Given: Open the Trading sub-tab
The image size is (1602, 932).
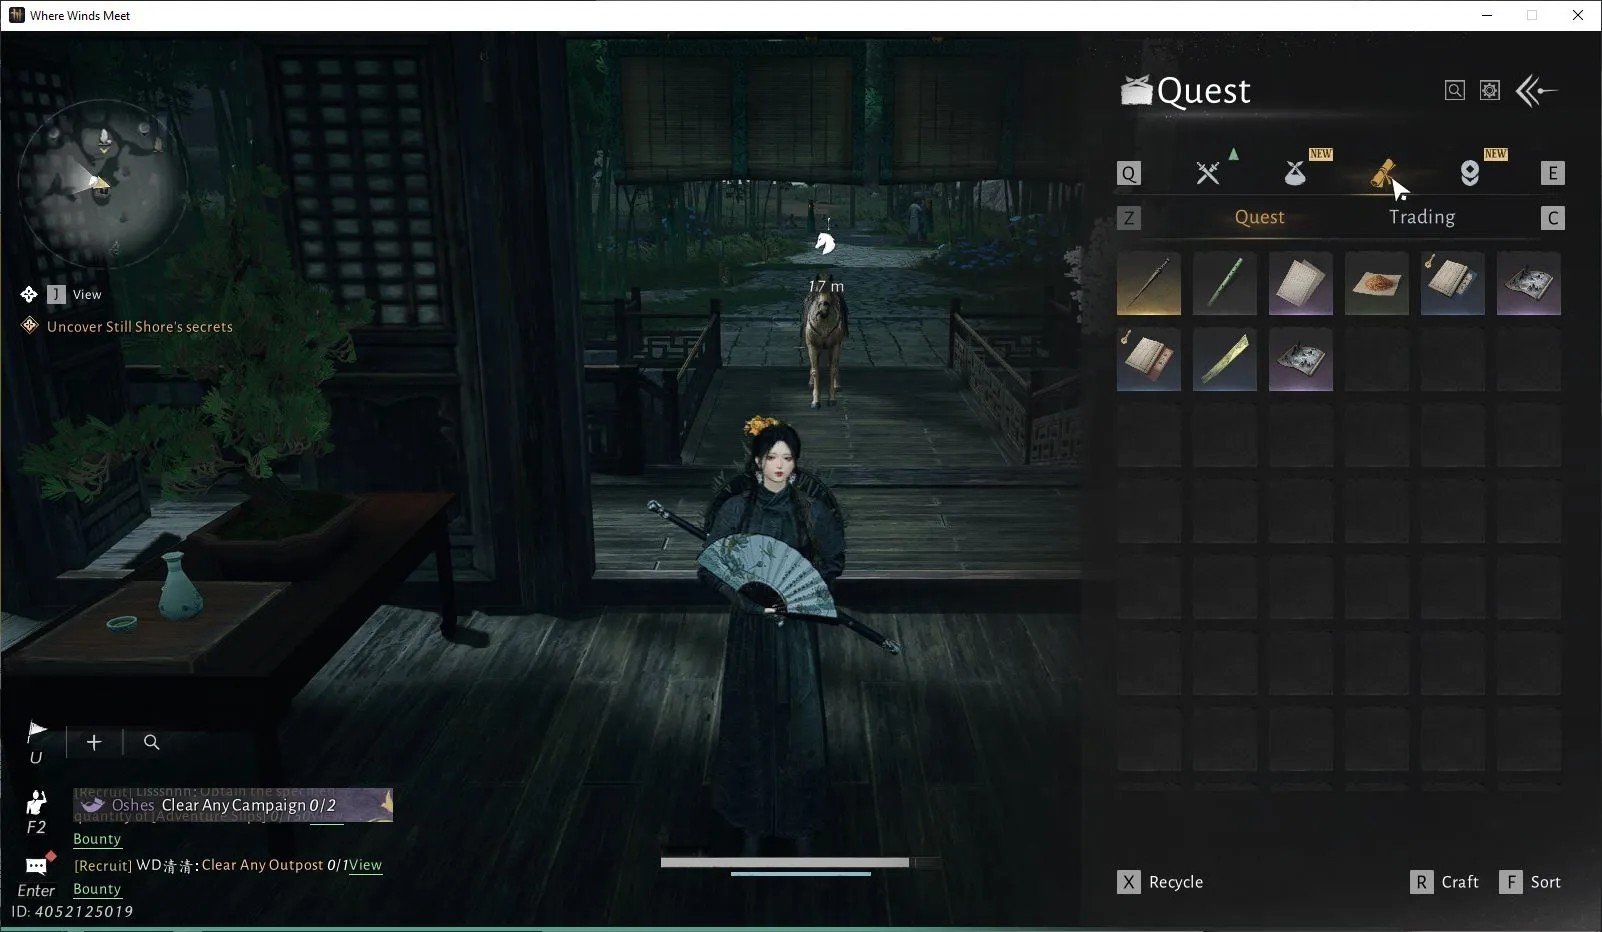Looking at the screenshot, I should pyautogui.click(x=1421, y=217).
